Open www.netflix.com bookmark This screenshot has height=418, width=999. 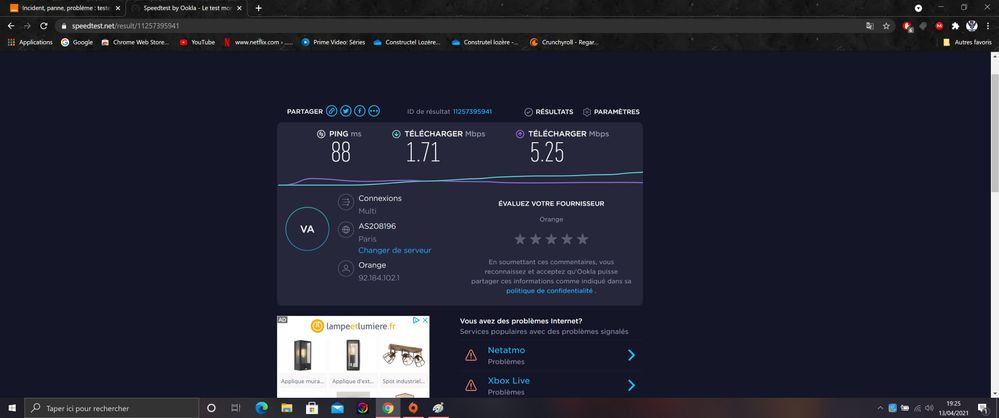[x=258, y=42]
